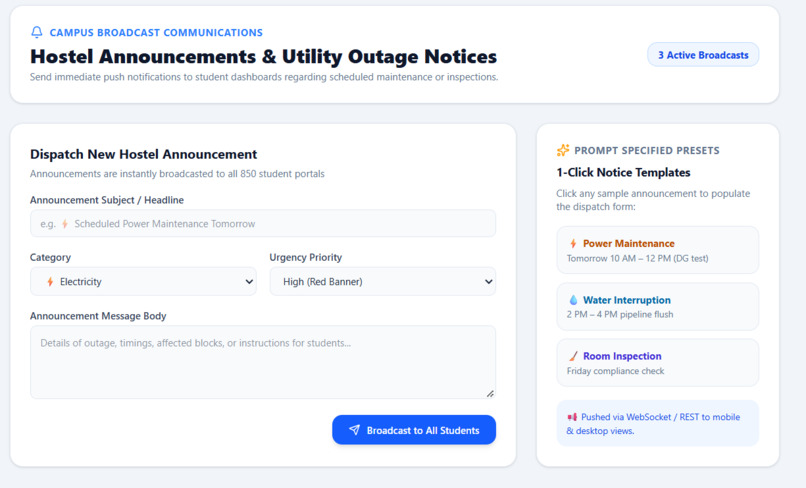Click the 'Announcement Message Body' label

click(x=98, y=316)
